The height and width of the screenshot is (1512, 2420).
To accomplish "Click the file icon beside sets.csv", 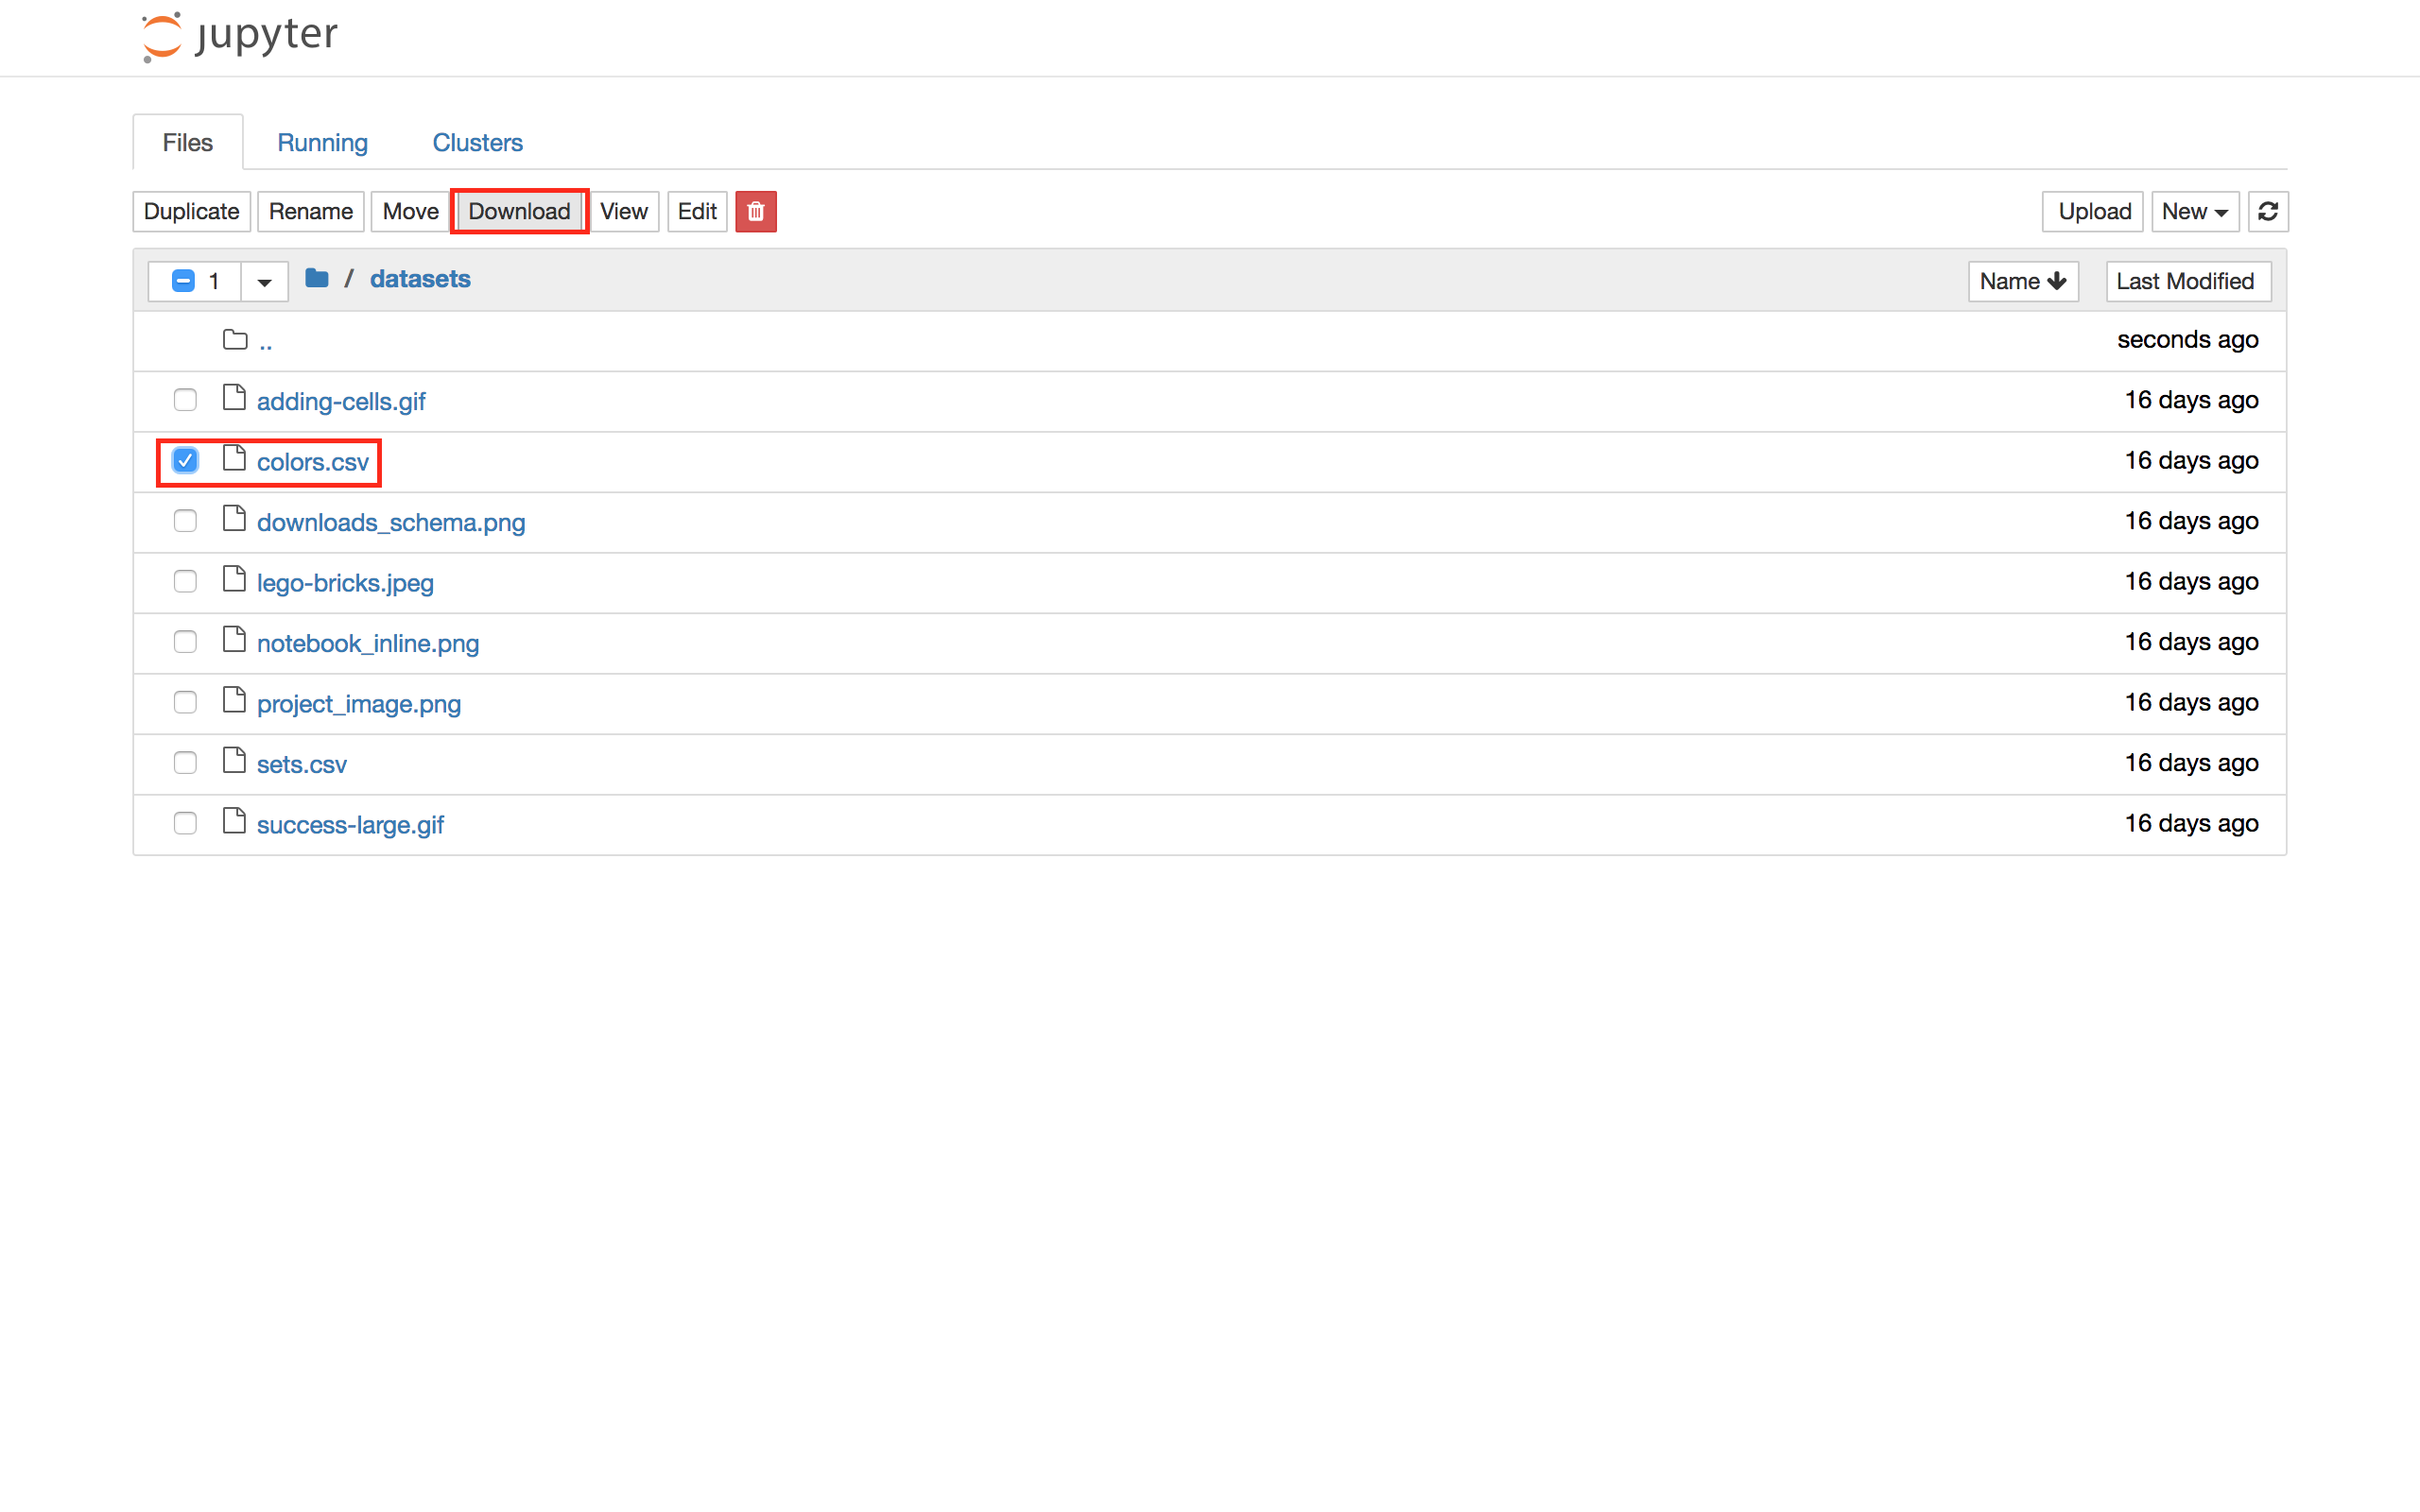I will [234, 761].
